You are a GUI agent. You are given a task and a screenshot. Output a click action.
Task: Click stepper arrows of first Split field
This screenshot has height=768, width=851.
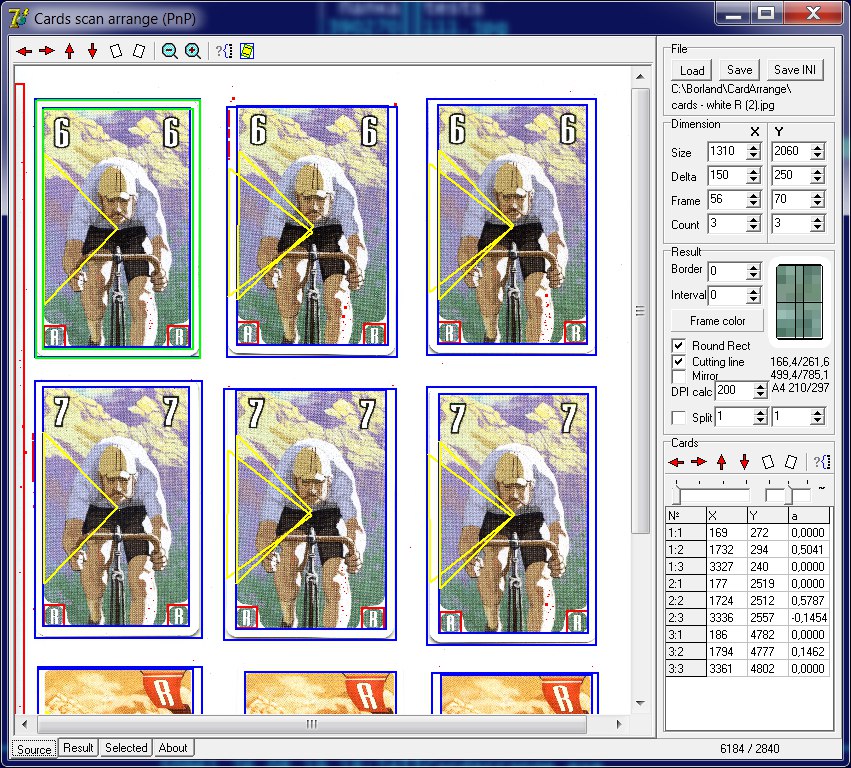[761, 417]
